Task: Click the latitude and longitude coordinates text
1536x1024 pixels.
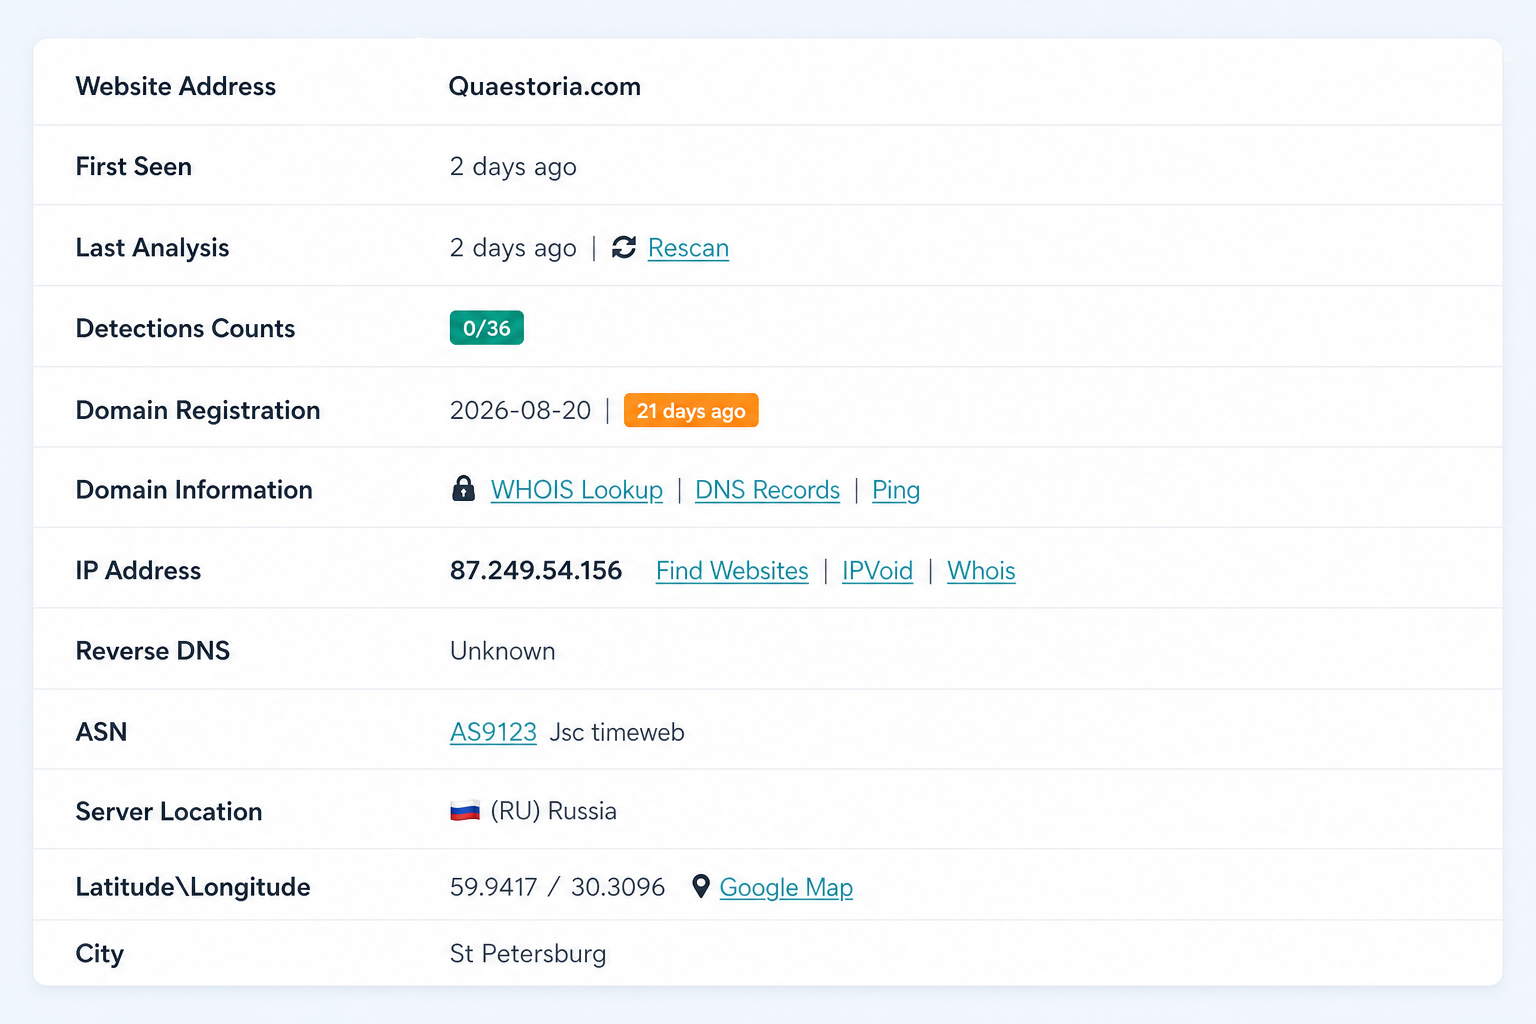Action: 557,887
